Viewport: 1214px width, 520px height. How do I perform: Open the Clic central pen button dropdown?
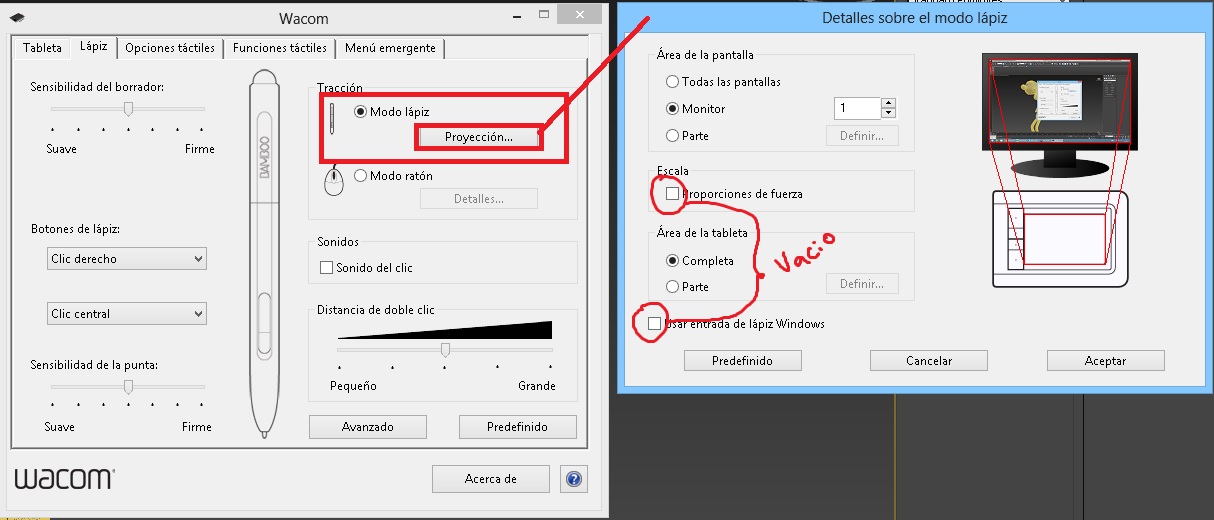pos(127,314)
